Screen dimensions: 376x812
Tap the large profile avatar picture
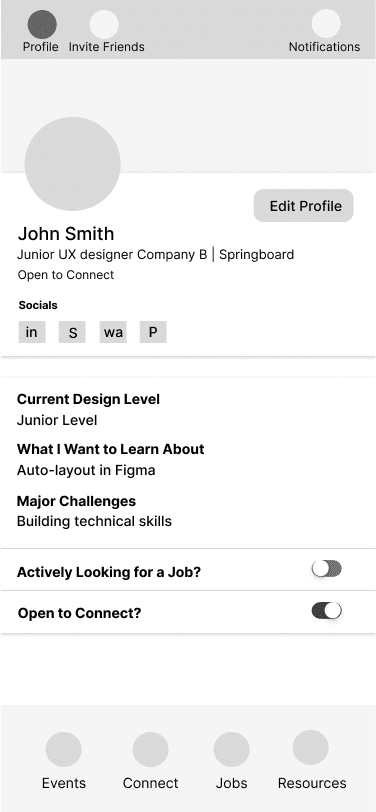click(x=73, y=164)
